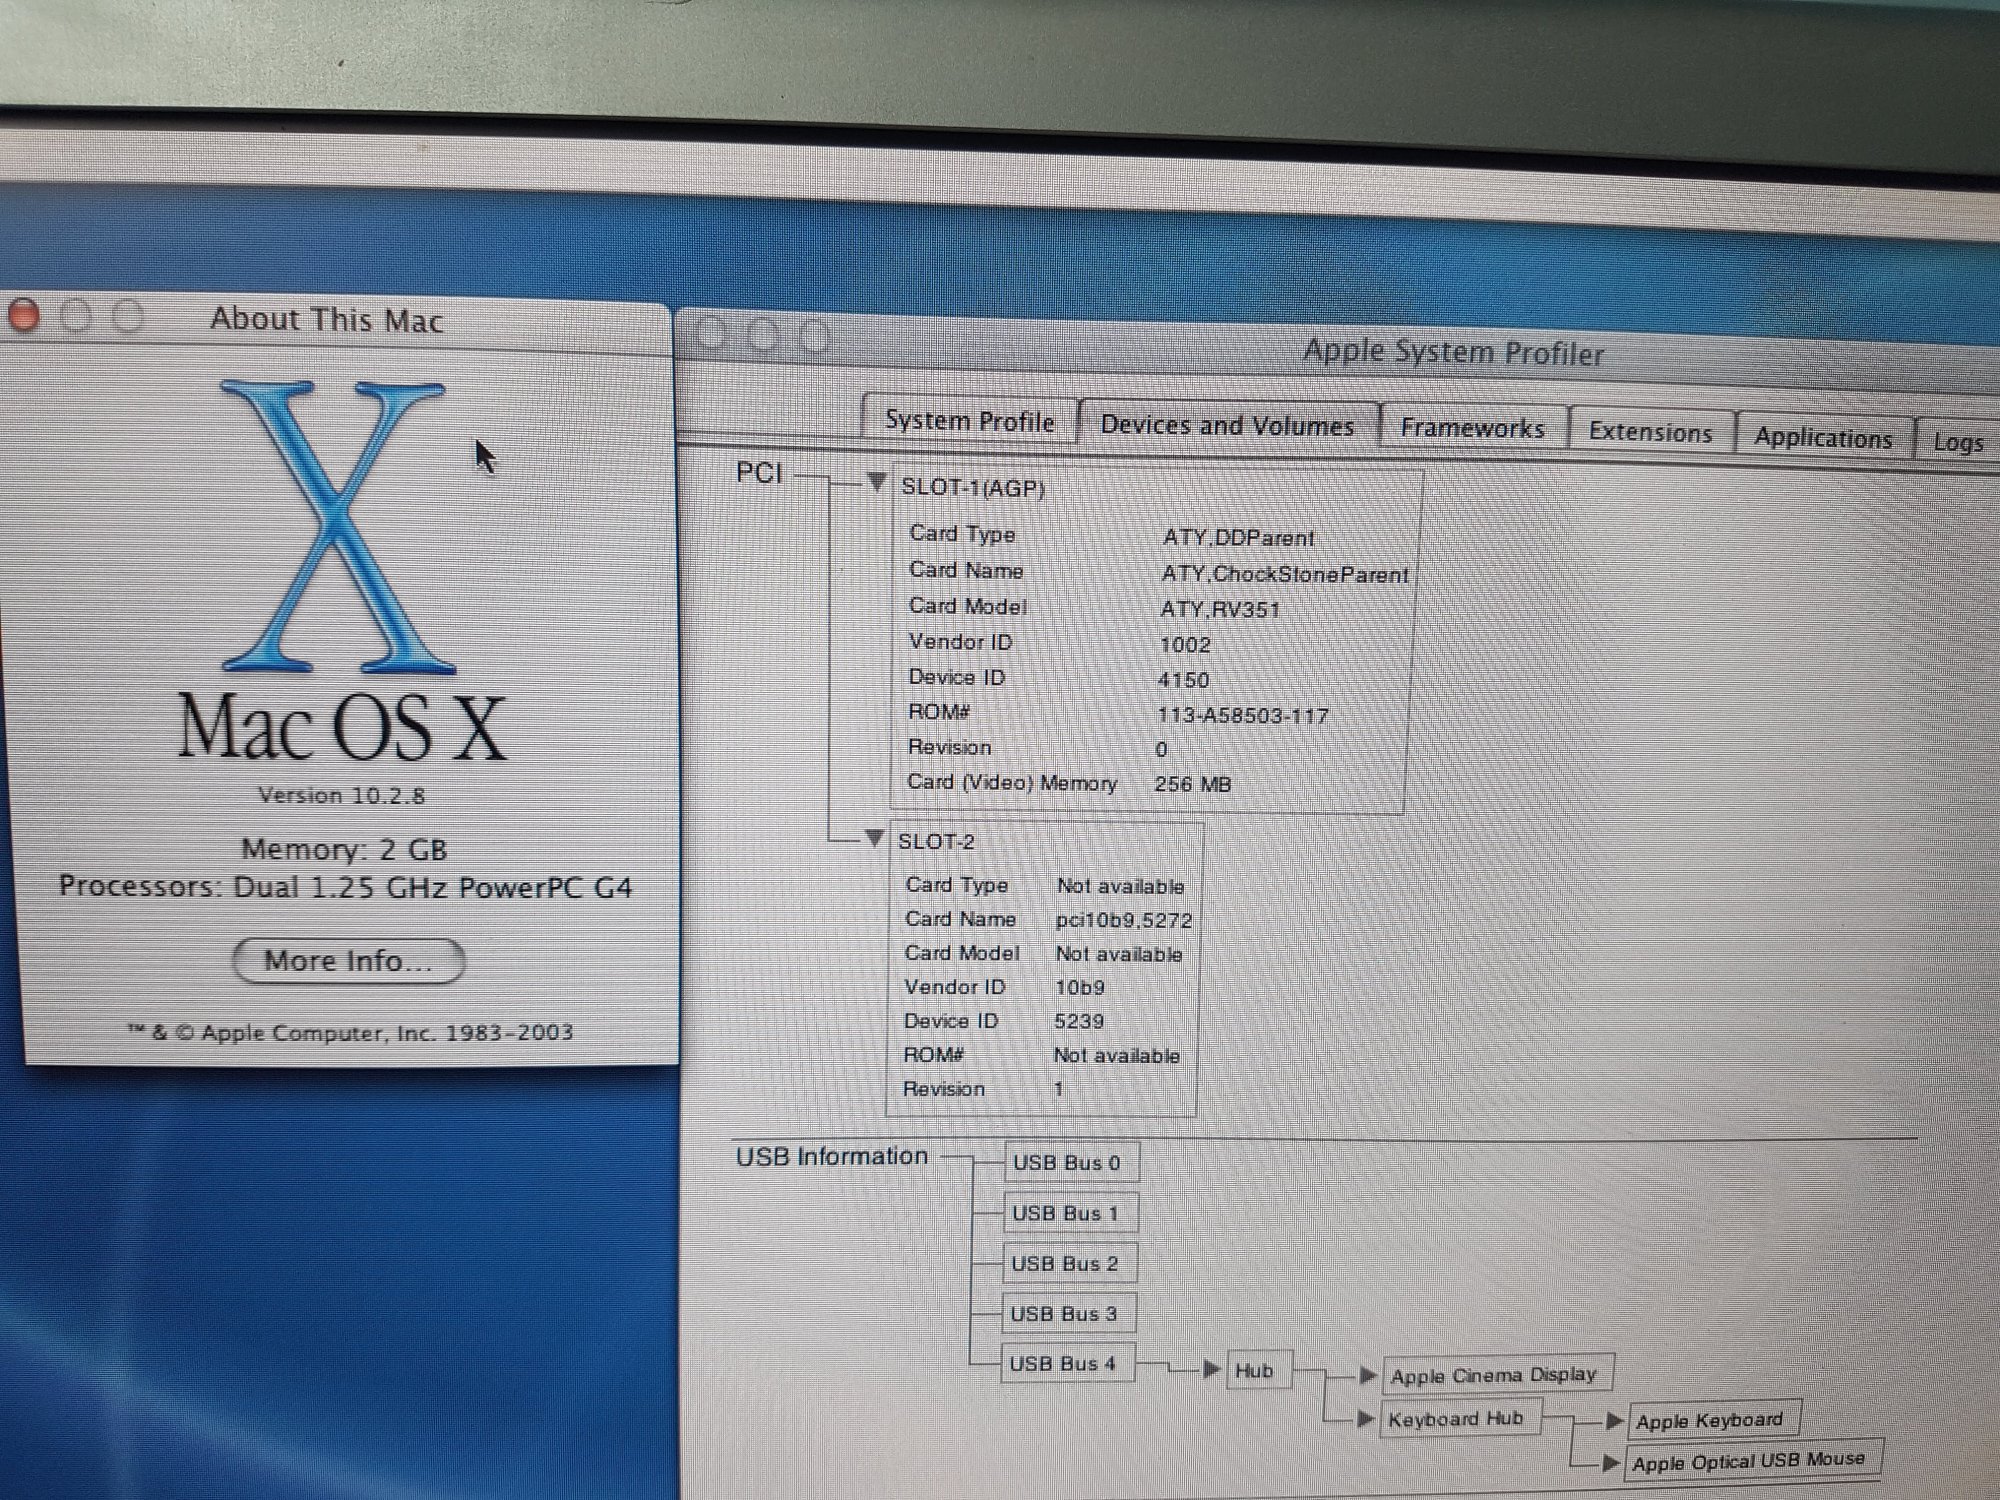2000x1500 pixels.
Task: Switch to the Logs tab
Action: (1958, 441)
